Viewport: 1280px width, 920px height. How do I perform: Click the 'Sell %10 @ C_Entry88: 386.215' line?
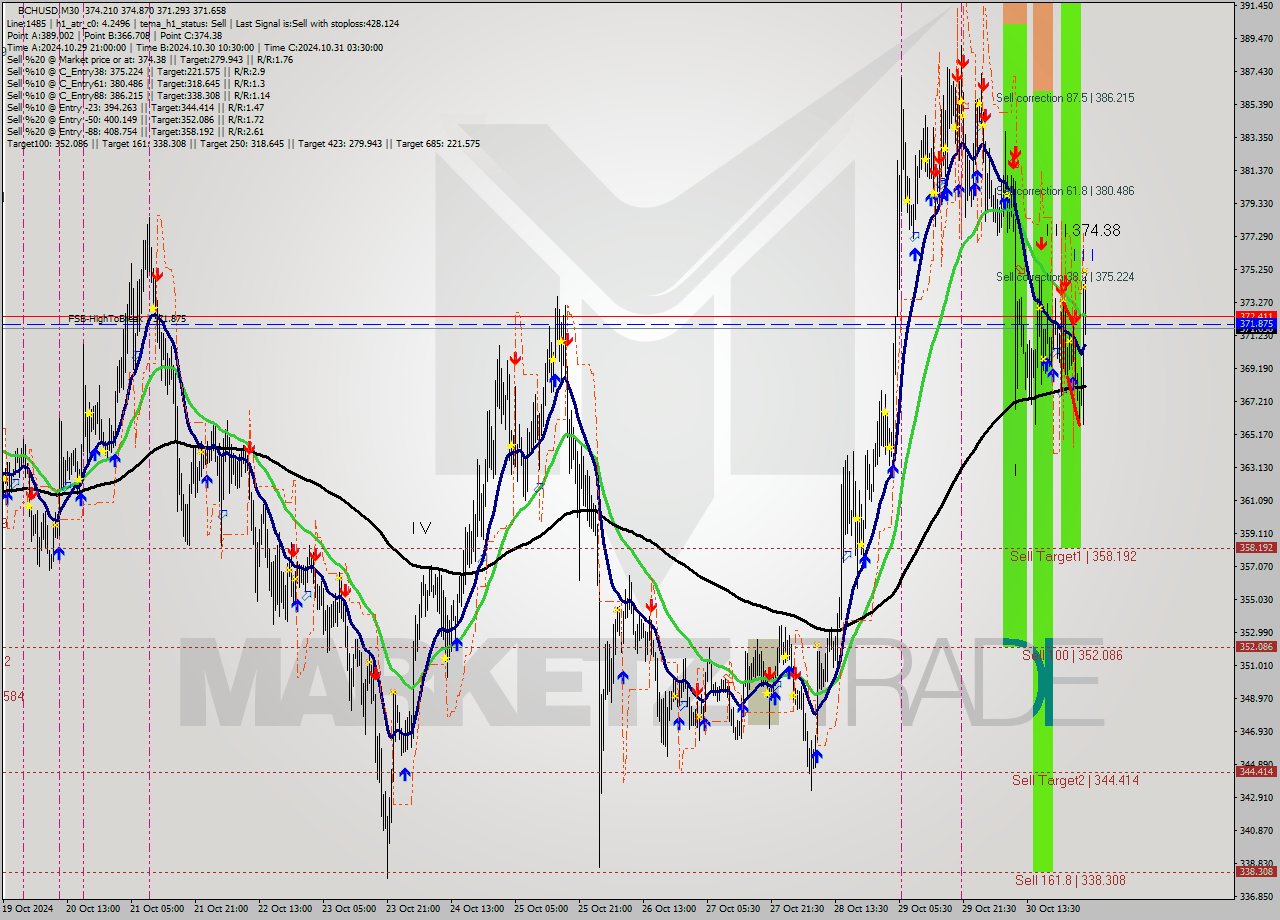click(138, 96)
